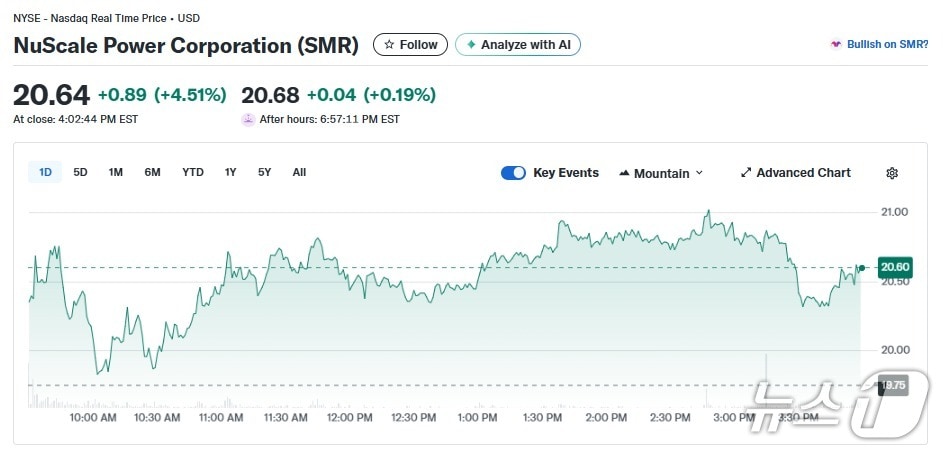The image size is (943, 452).
Task: Select the 1Y time range
Action: [231, 172]
